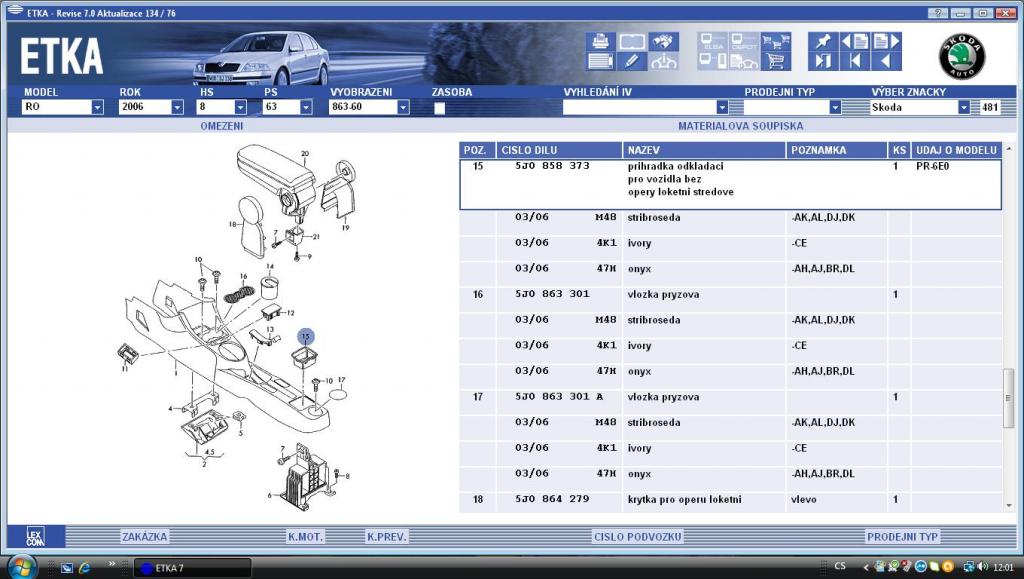1024x579 pixels.
Task: Click the K.PREV. footer button
Action: [x=387, y=537]
